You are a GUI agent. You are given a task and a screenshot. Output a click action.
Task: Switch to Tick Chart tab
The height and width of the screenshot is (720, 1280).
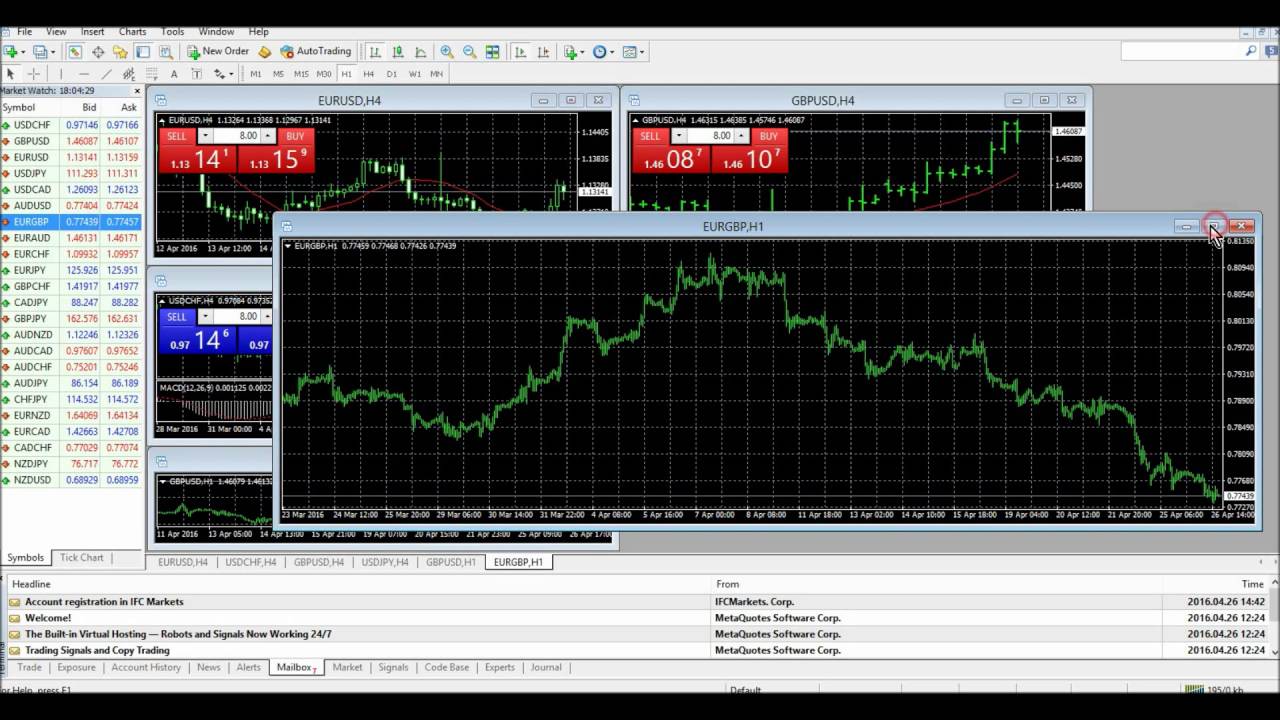82,558
